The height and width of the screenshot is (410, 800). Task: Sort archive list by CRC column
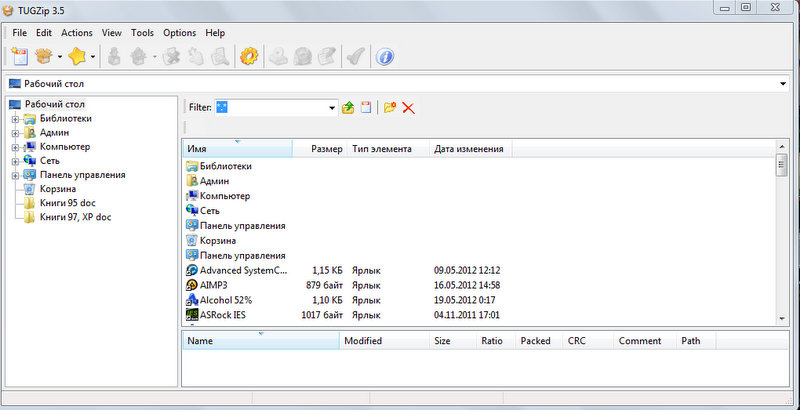(x=588, y=341)
